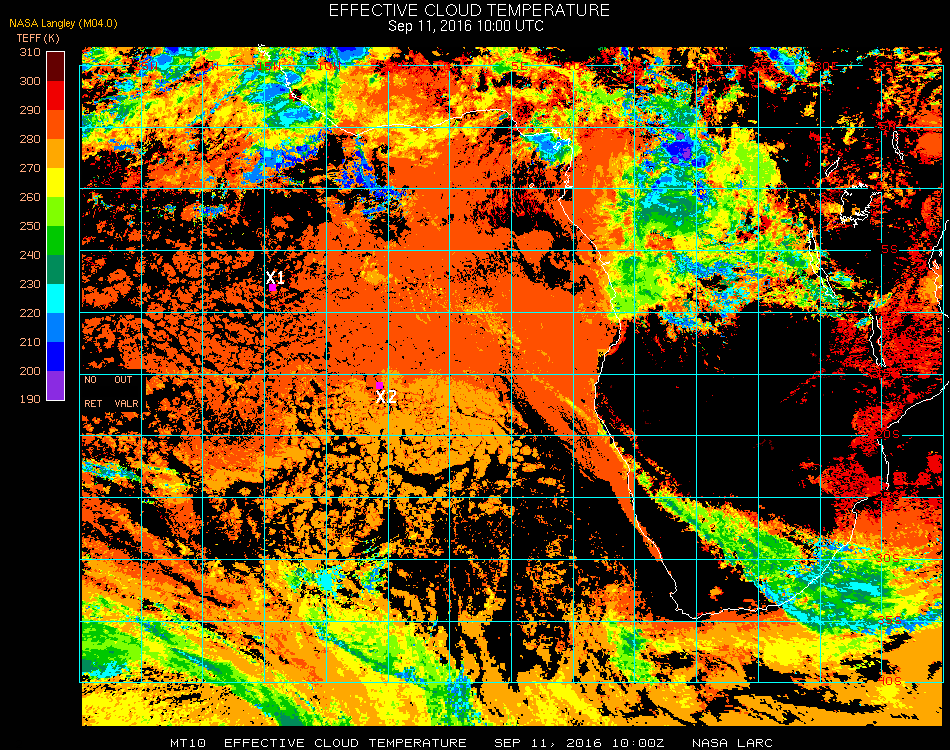Select the light green 250-260 K legend swatch

pyautogui.click(x=56, y=212)
